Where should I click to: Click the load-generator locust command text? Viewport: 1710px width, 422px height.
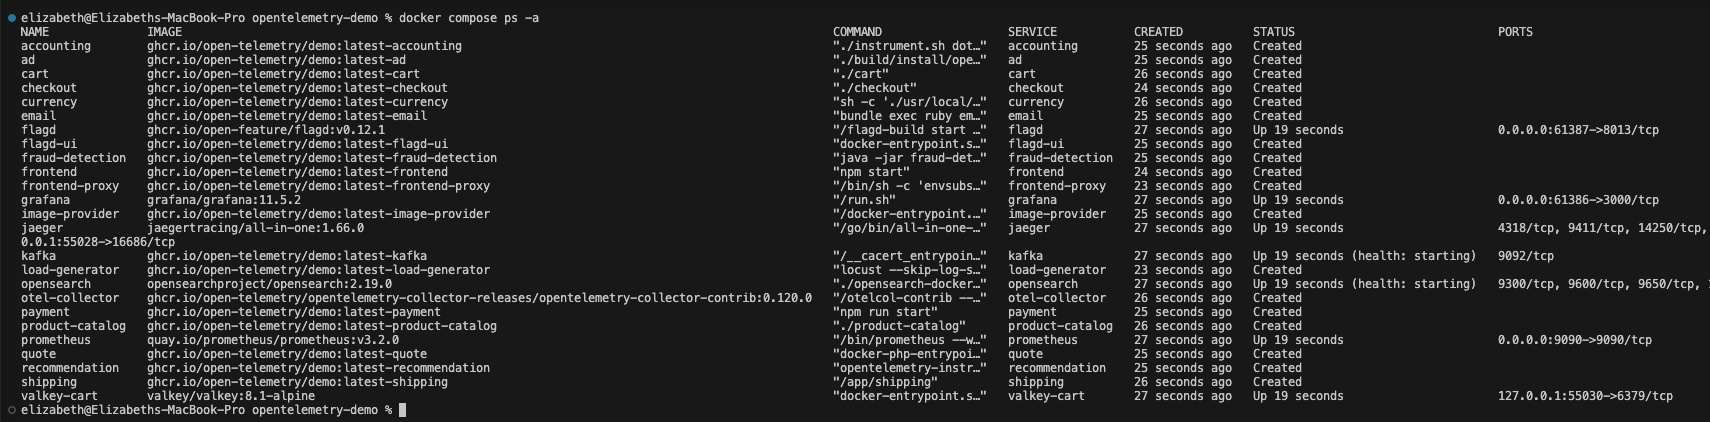[909, 270]
